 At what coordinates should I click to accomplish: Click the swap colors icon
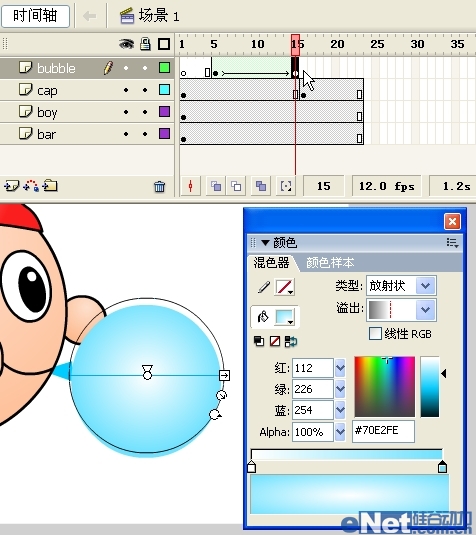[x=291, y=341]
